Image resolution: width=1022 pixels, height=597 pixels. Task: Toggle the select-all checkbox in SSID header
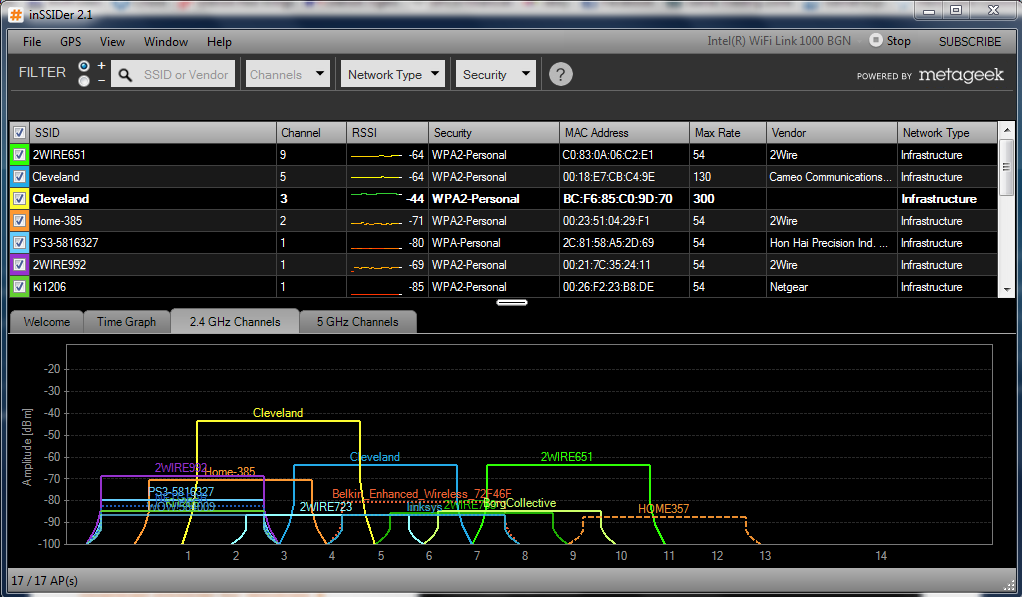click(x=20, y=132)
